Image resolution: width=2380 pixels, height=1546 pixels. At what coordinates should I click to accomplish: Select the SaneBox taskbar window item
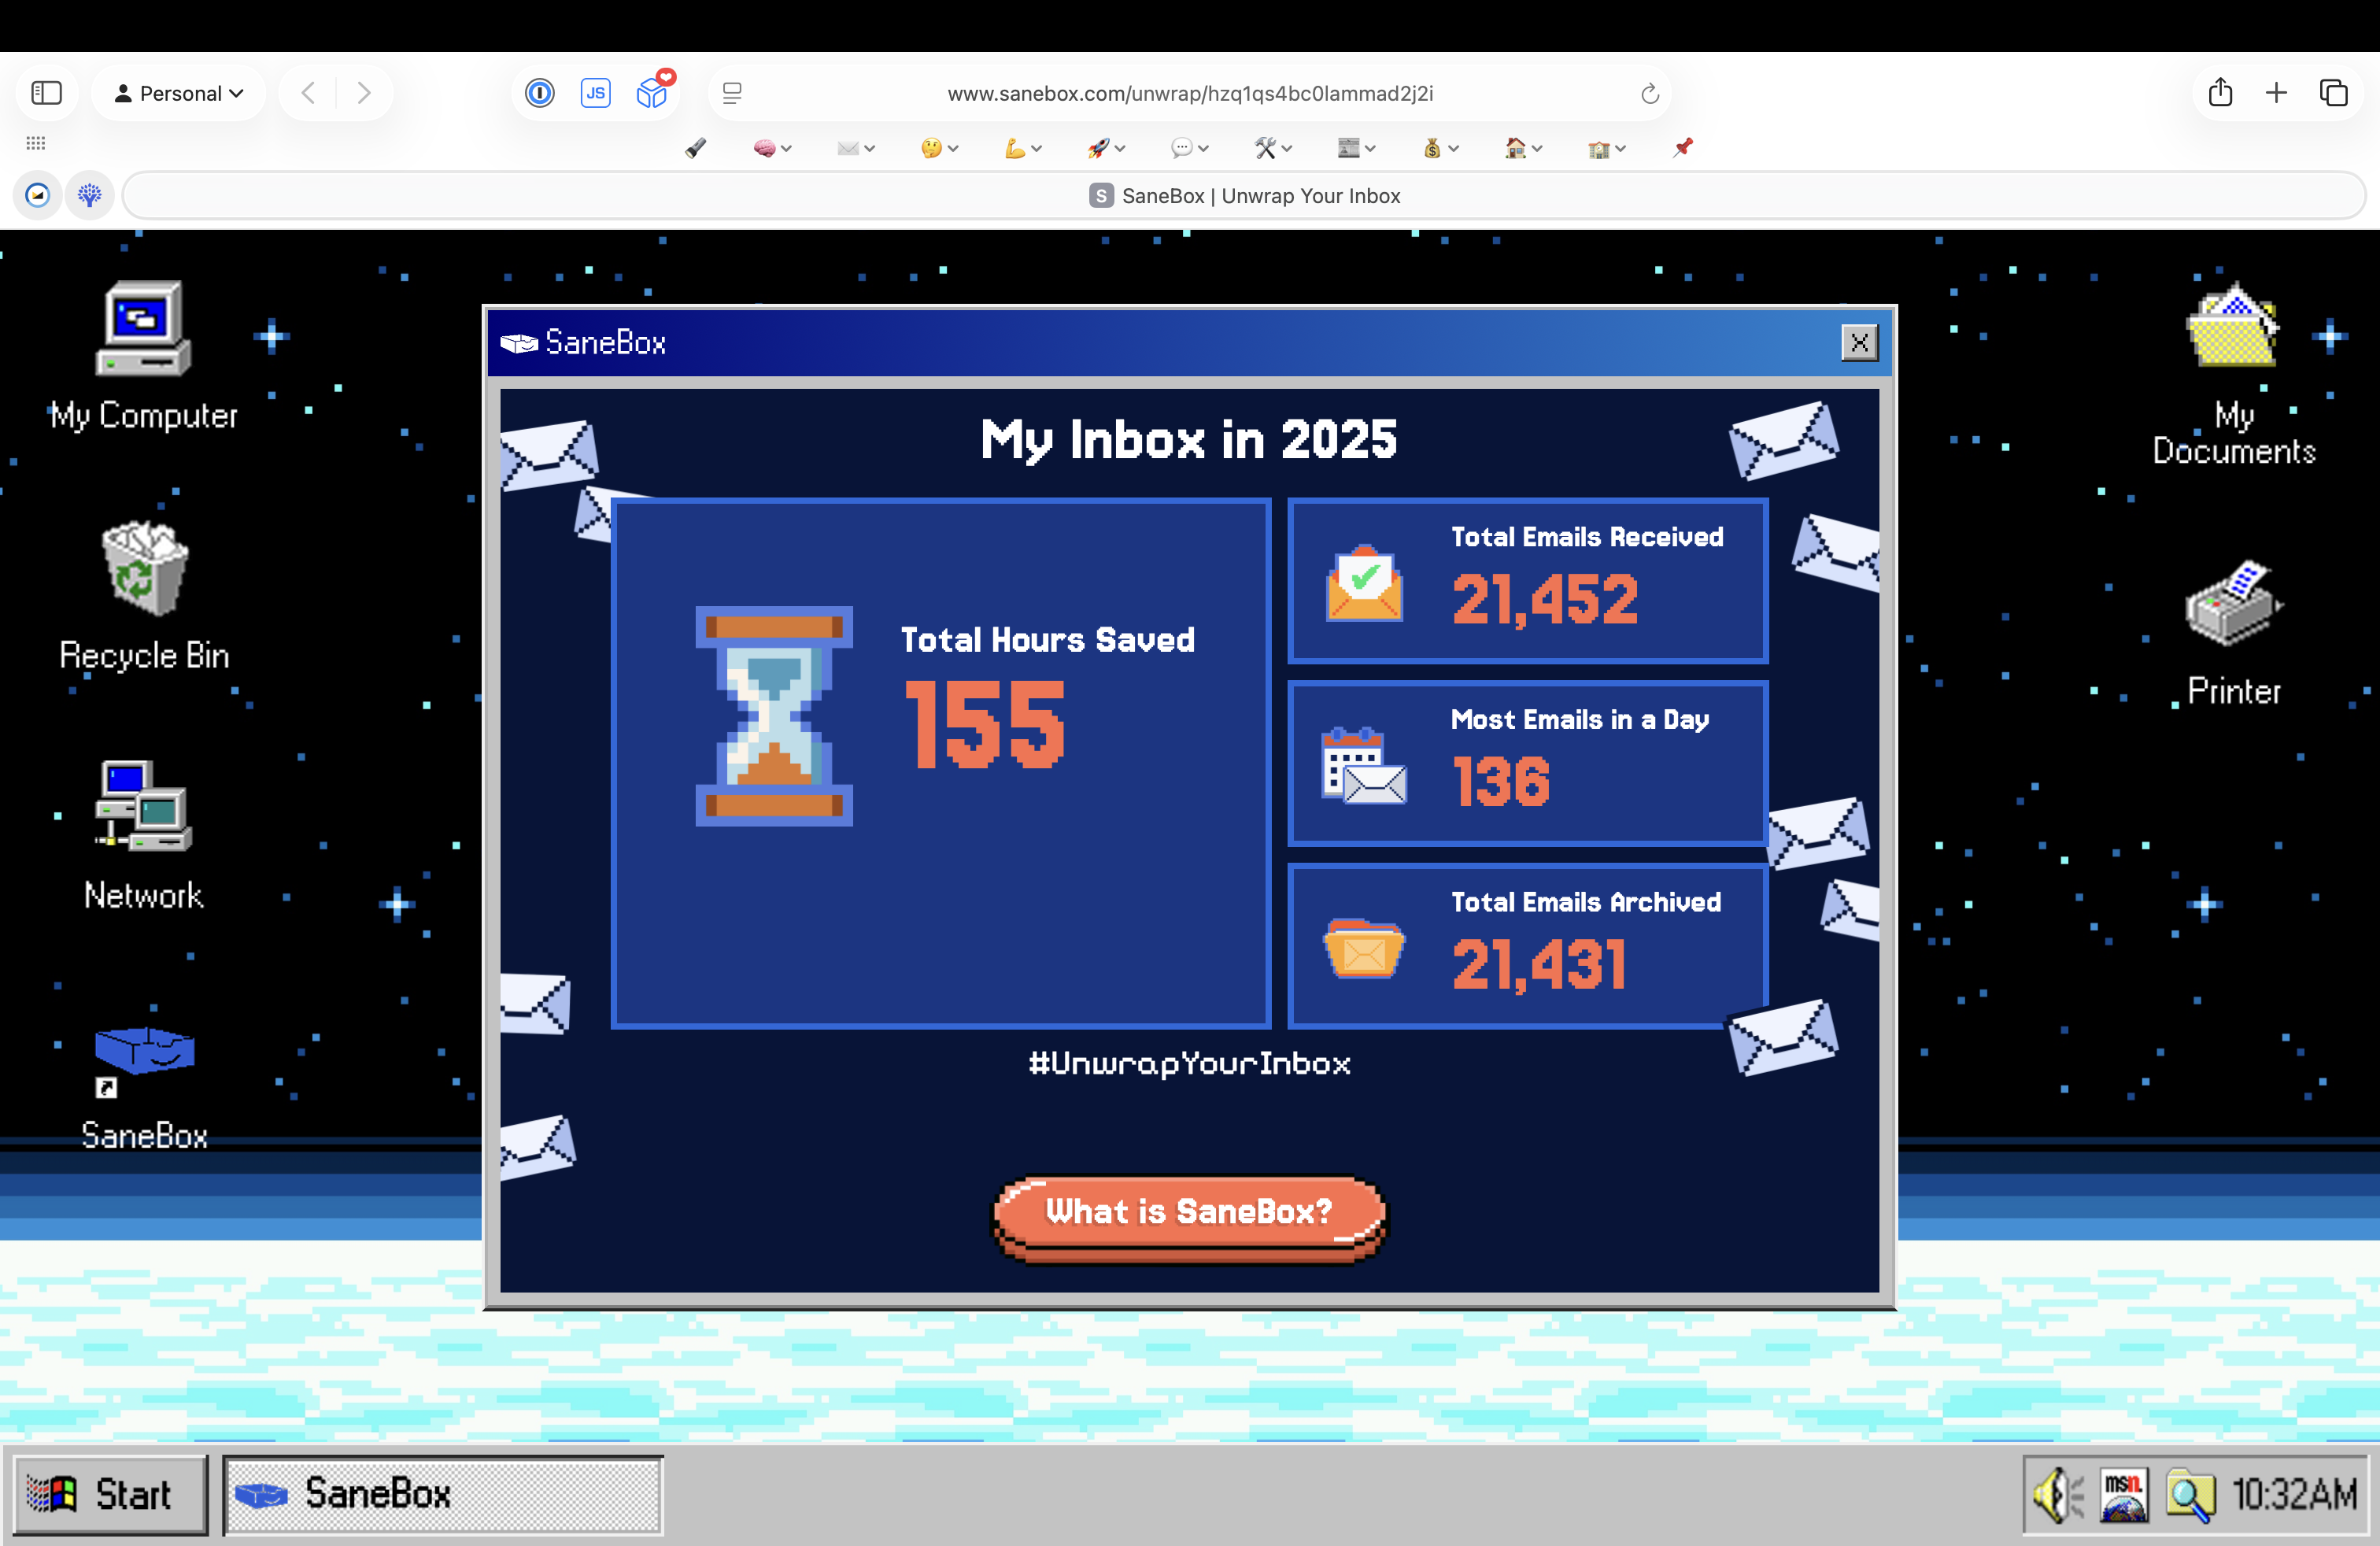[442, 1494]
